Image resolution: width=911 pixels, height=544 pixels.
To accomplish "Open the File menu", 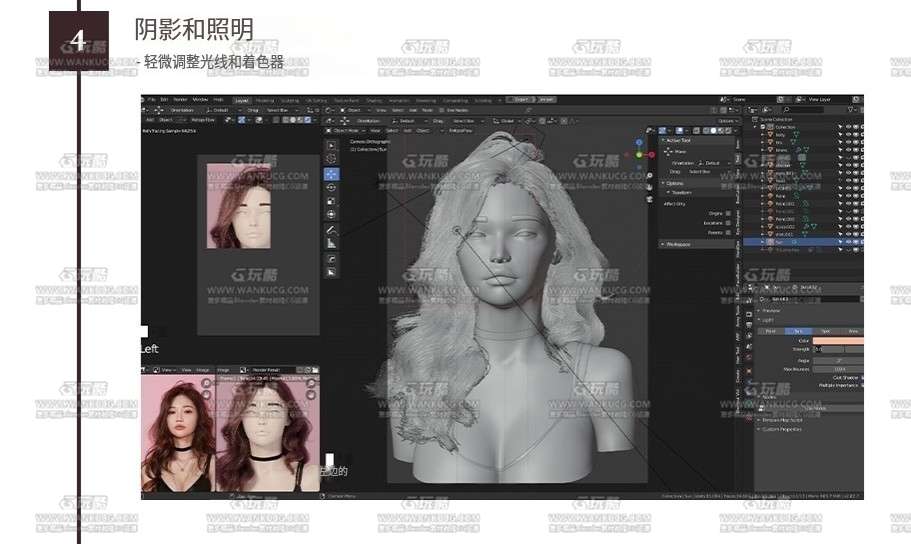I will [151, 99].
